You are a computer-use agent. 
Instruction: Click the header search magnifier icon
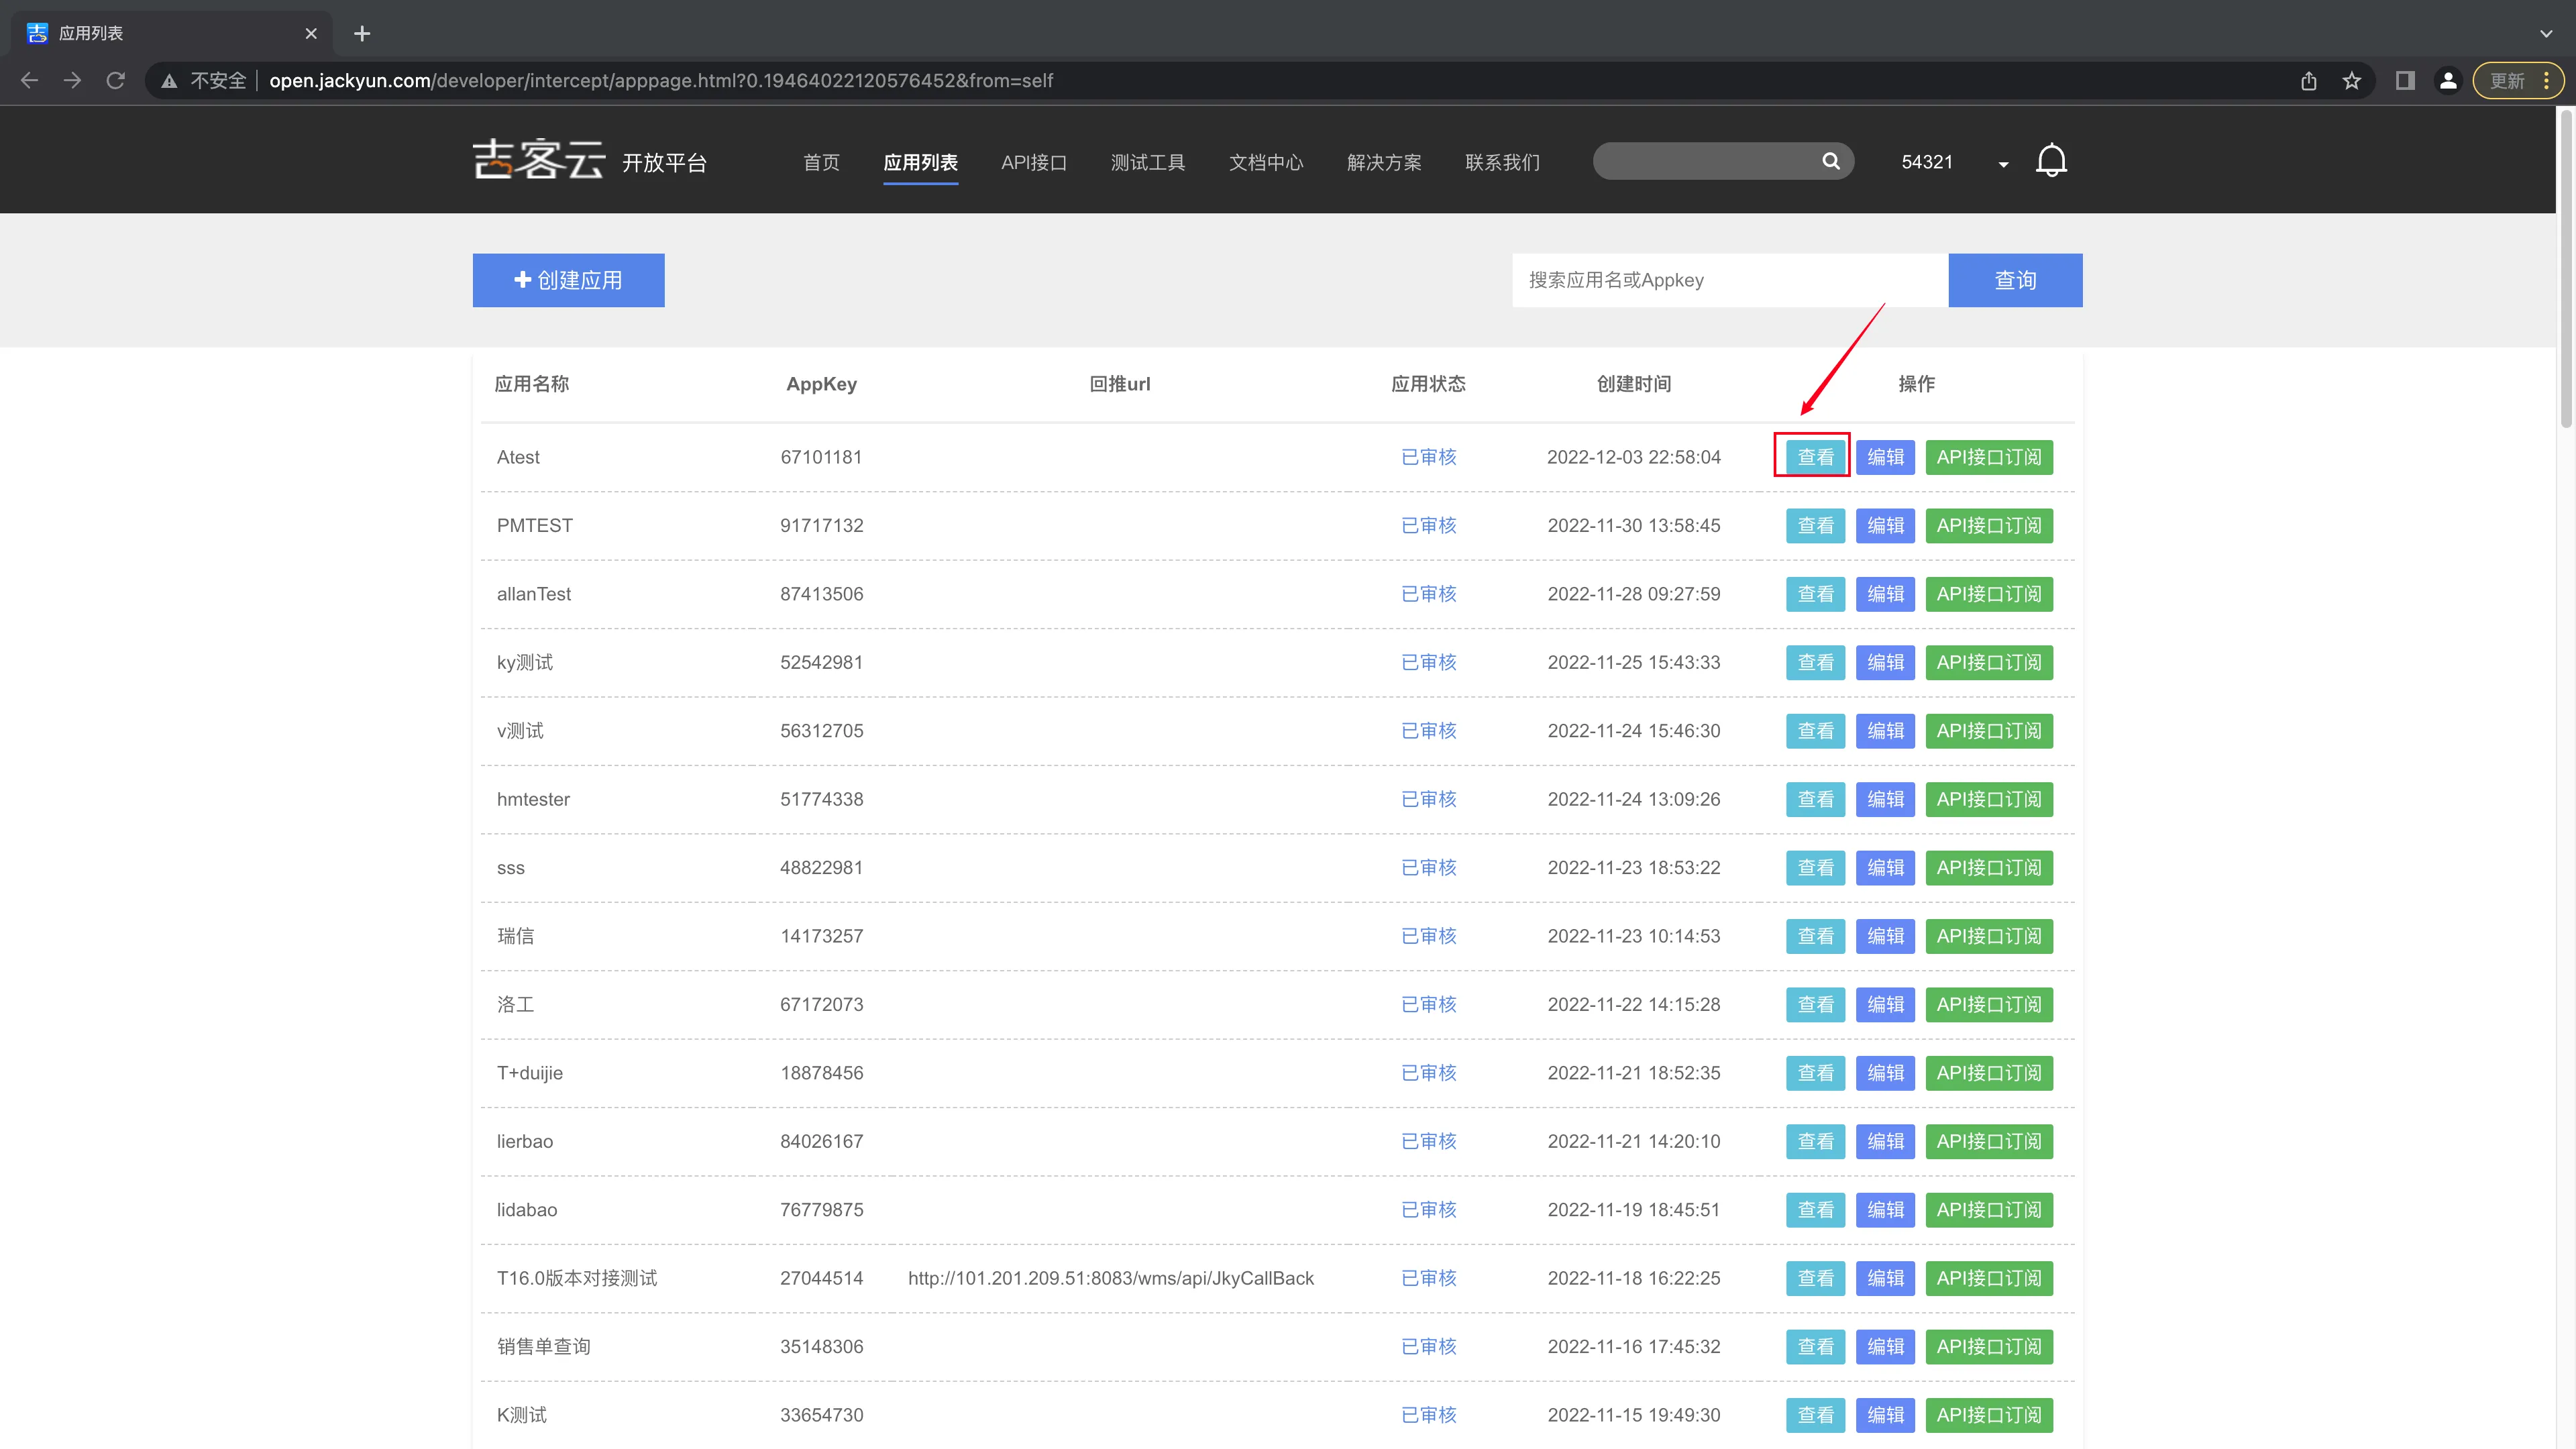(1831, 161)
